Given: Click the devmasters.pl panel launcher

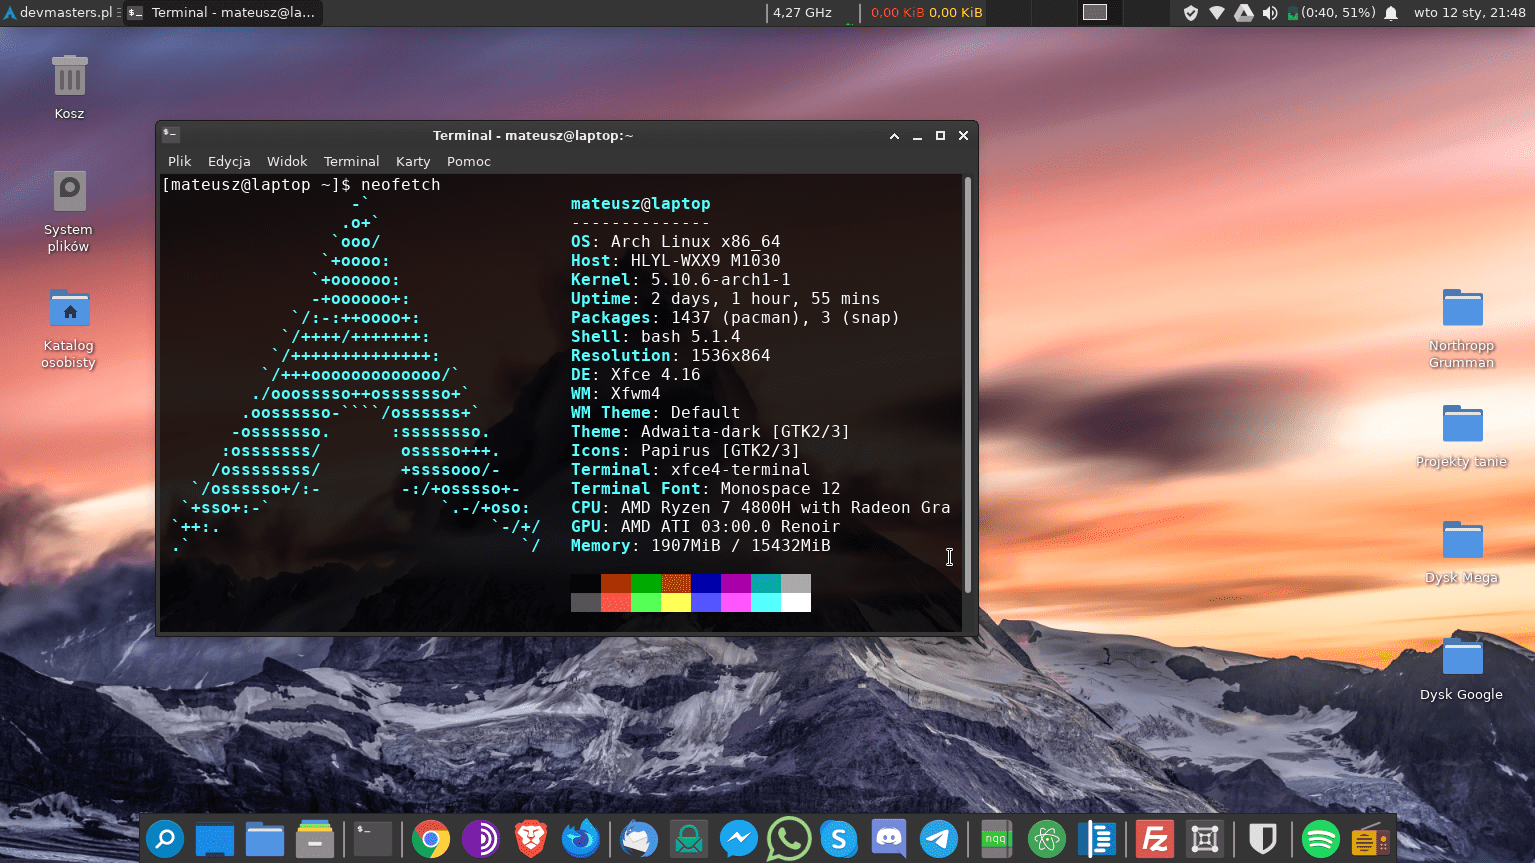Looking at the screenshot, I should coord(60,12).
